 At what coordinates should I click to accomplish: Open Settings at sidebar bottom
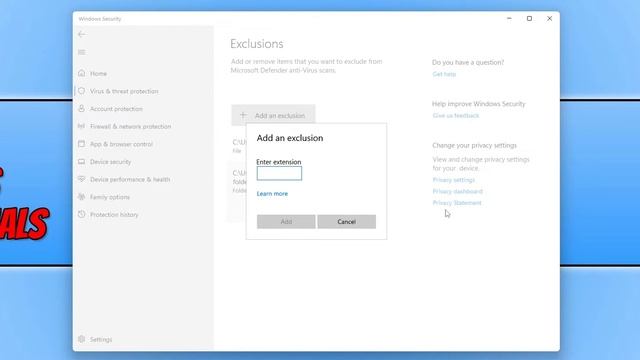pos(101,340)
